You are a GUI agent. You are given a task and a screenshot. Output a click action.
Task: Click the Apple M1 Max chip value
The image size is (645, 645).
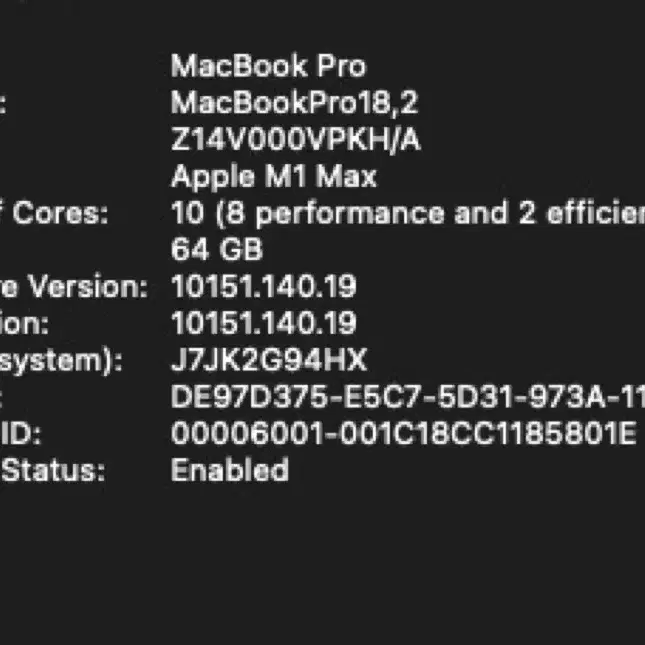274,177
